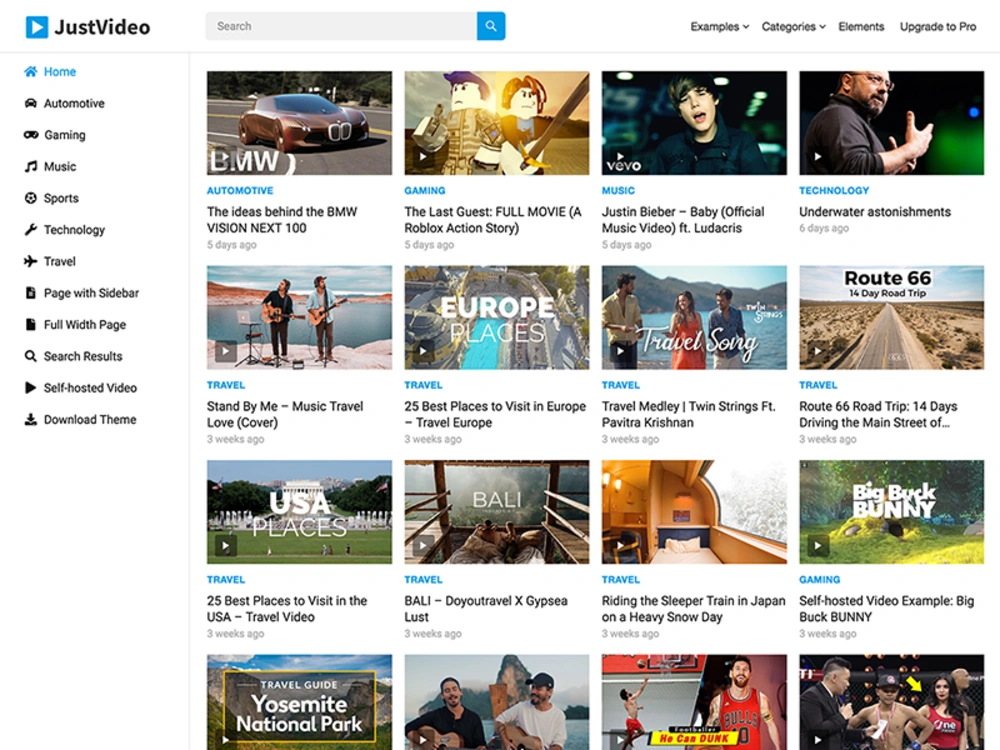Expand the Categories dropdown menu
1000x750 pixels.
point(793,27)
